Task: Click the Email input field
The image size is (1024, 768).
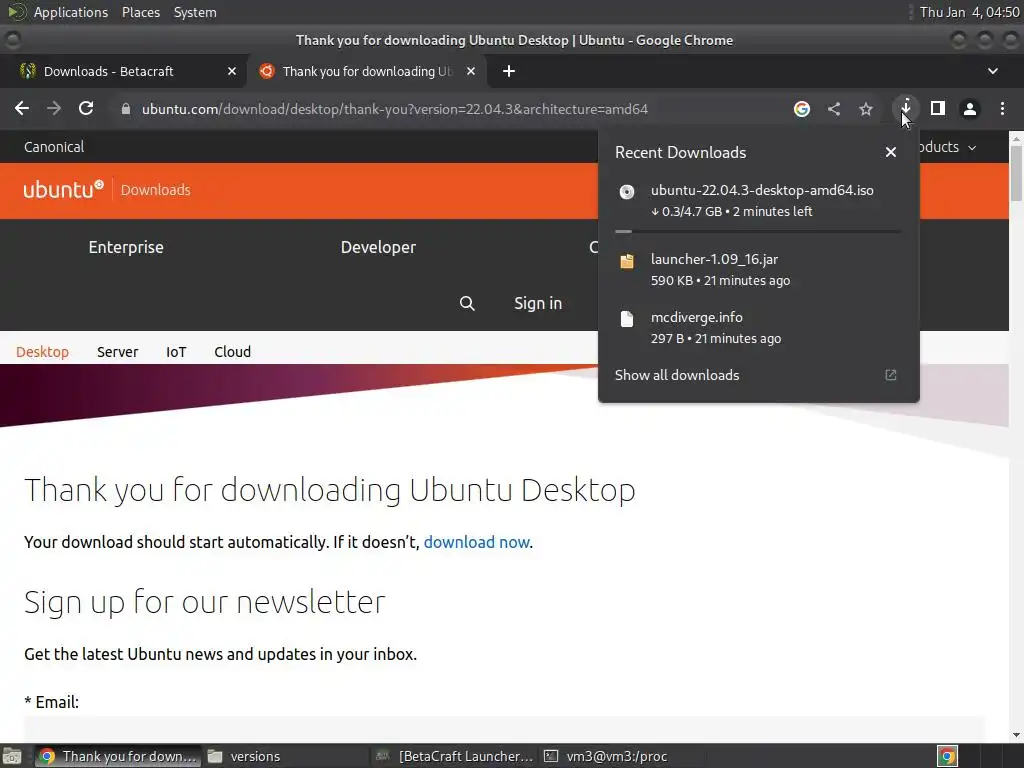Action: [504, 728]
